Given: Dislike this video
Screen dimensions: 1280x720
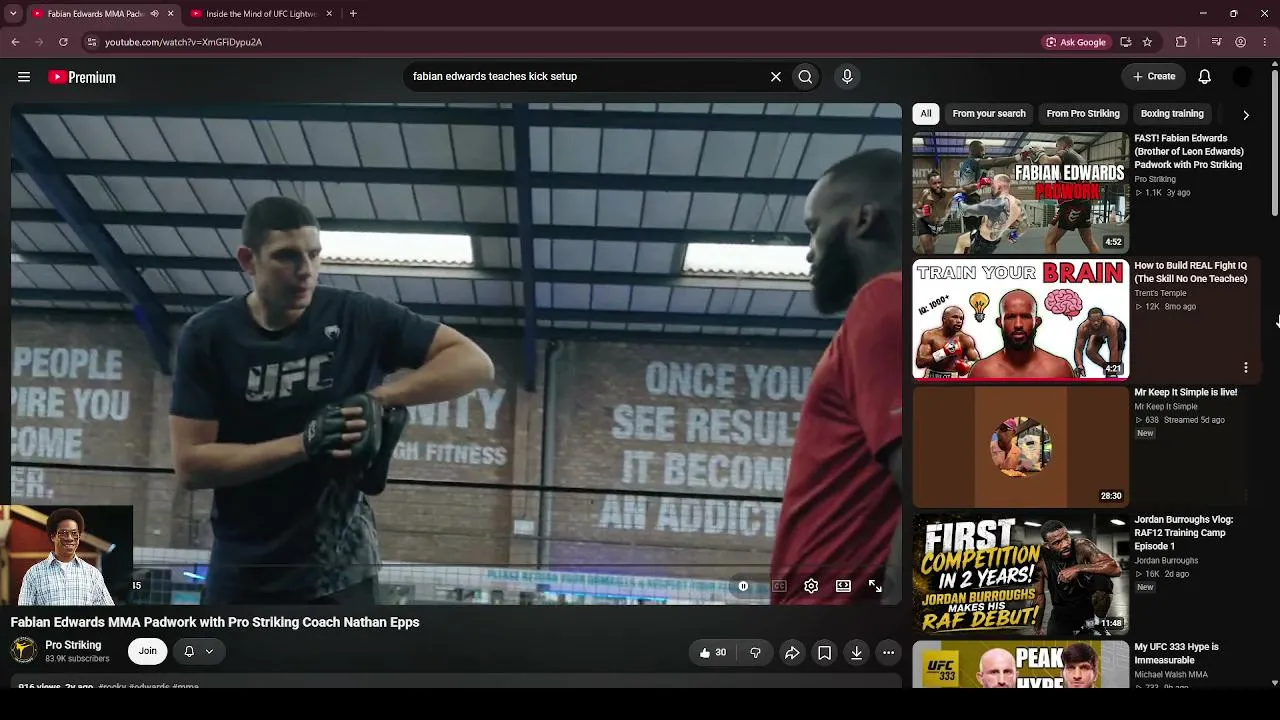Looking at the screenshot, I should click(x=755, y=653).
